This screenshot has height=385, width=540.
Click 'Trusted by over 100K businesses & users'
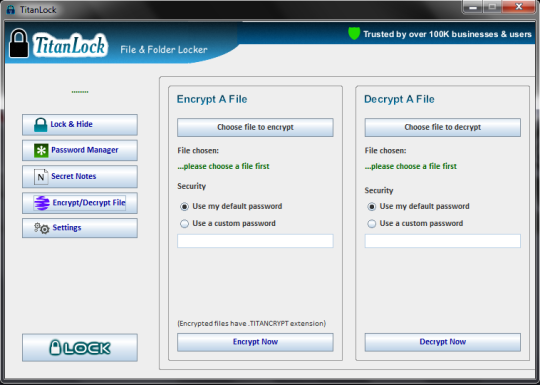tap(447, 34)
